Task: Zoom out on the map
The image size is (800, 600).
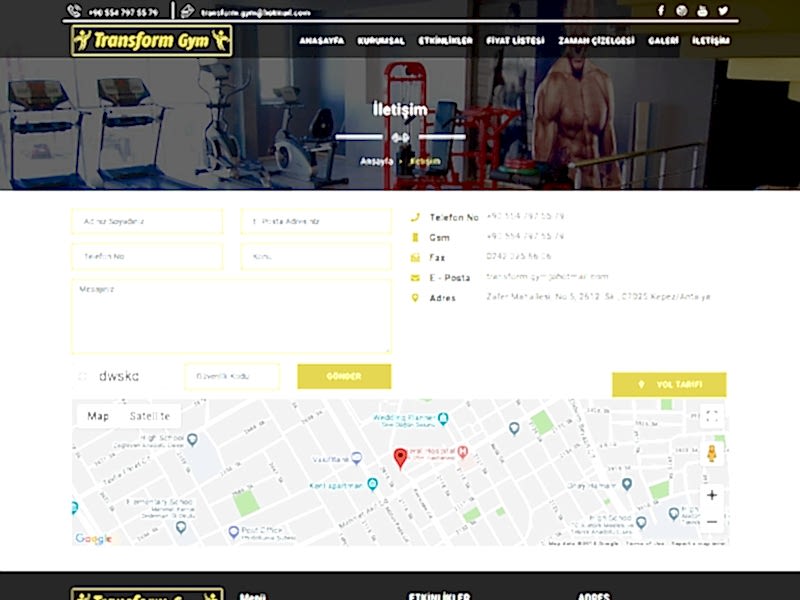Action: pyautogui.click(x=711, y=521)
